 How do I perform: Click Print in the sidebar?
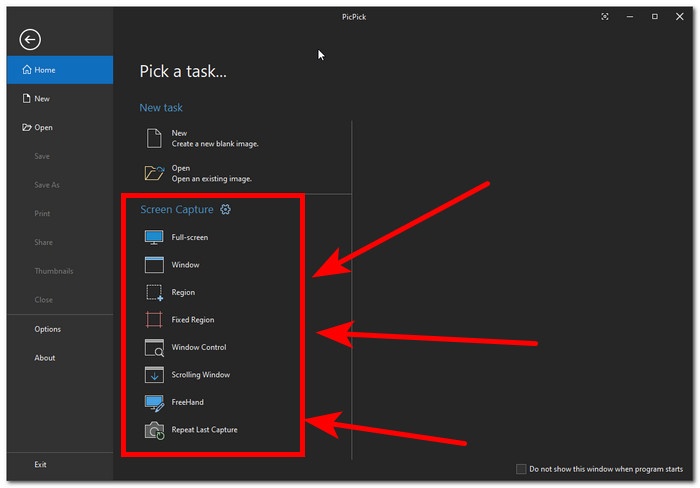(x=42, y=214)
